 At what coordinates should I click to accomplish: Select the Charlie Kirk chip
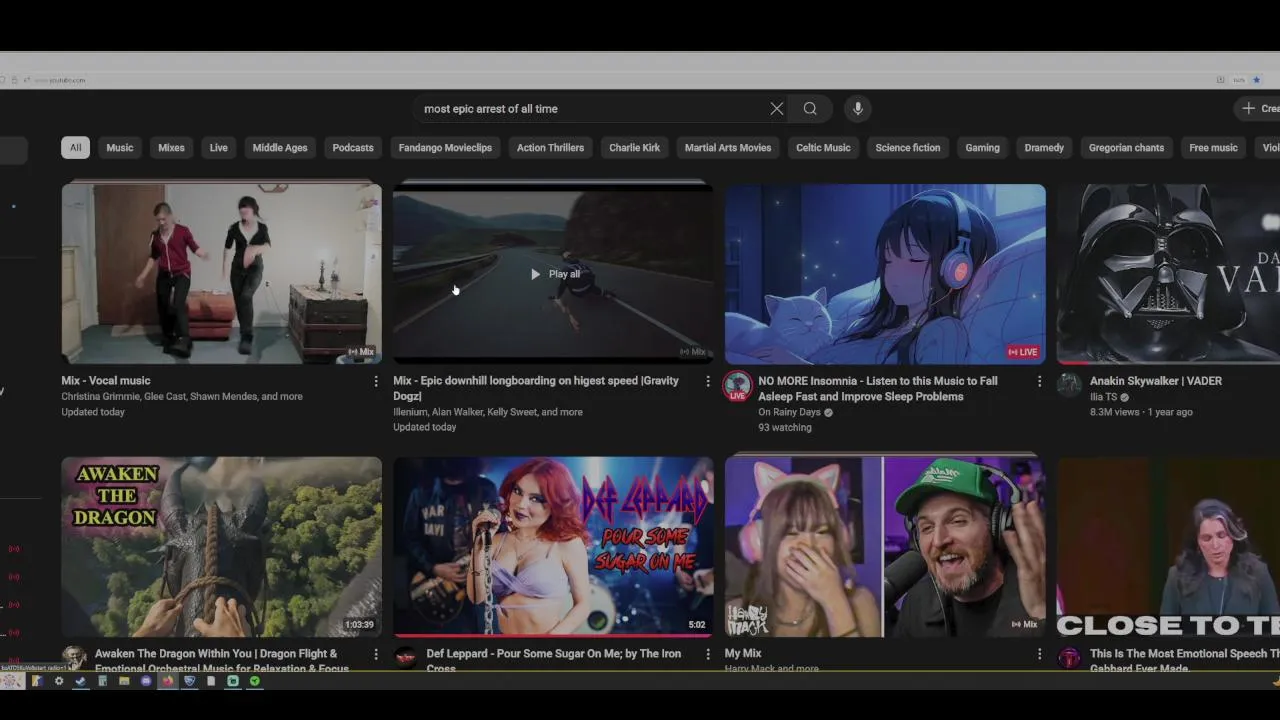click(635, 148)
